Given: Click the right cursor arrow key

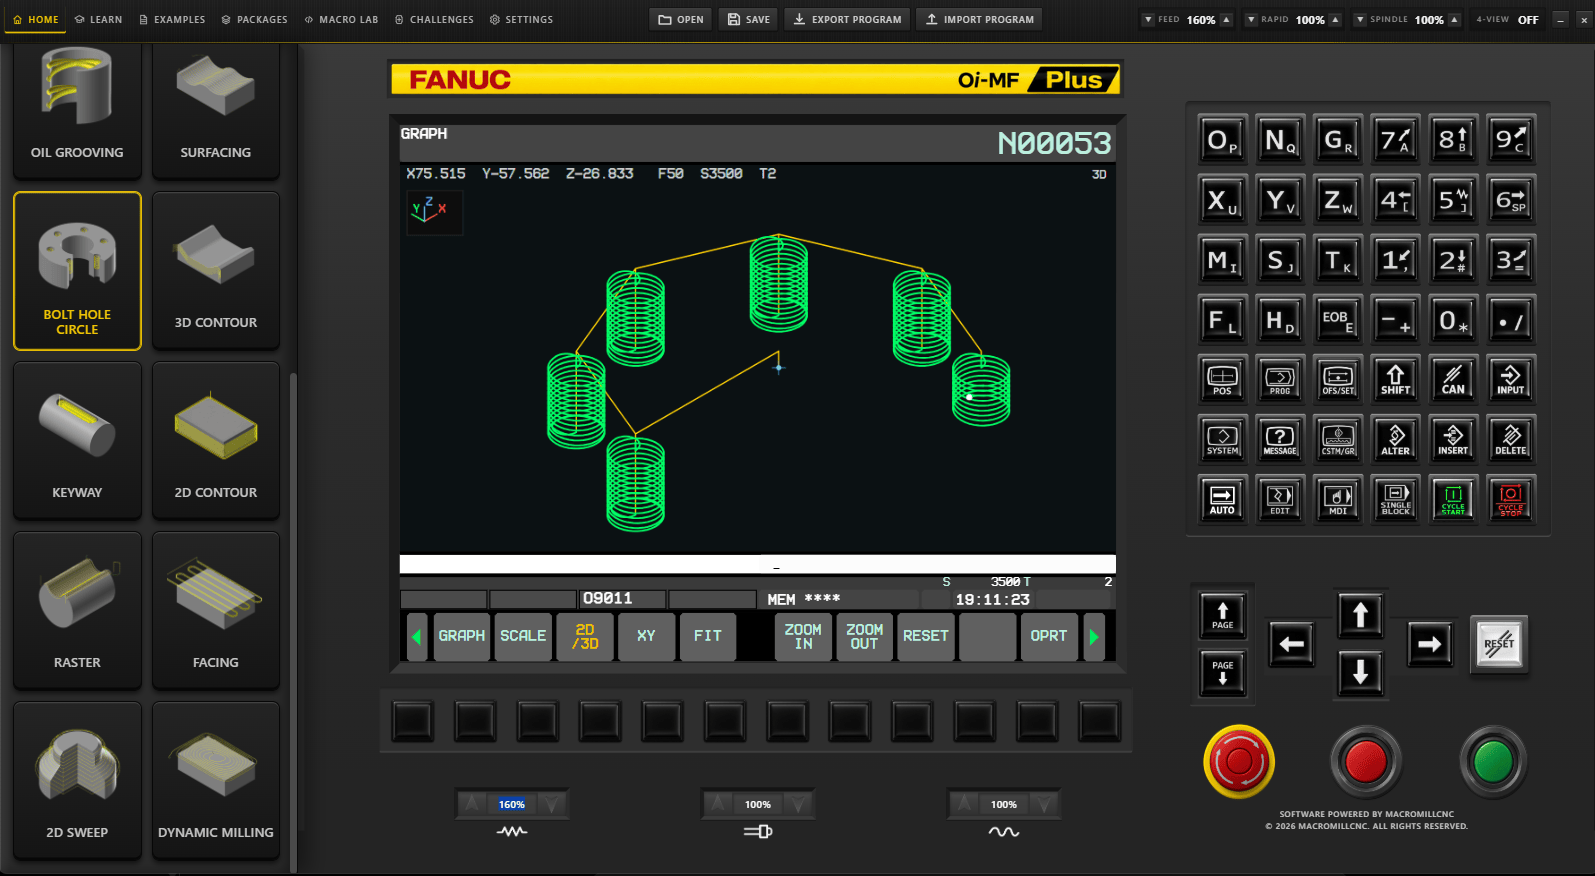Looking at the screenshot, I should 1430,644.
